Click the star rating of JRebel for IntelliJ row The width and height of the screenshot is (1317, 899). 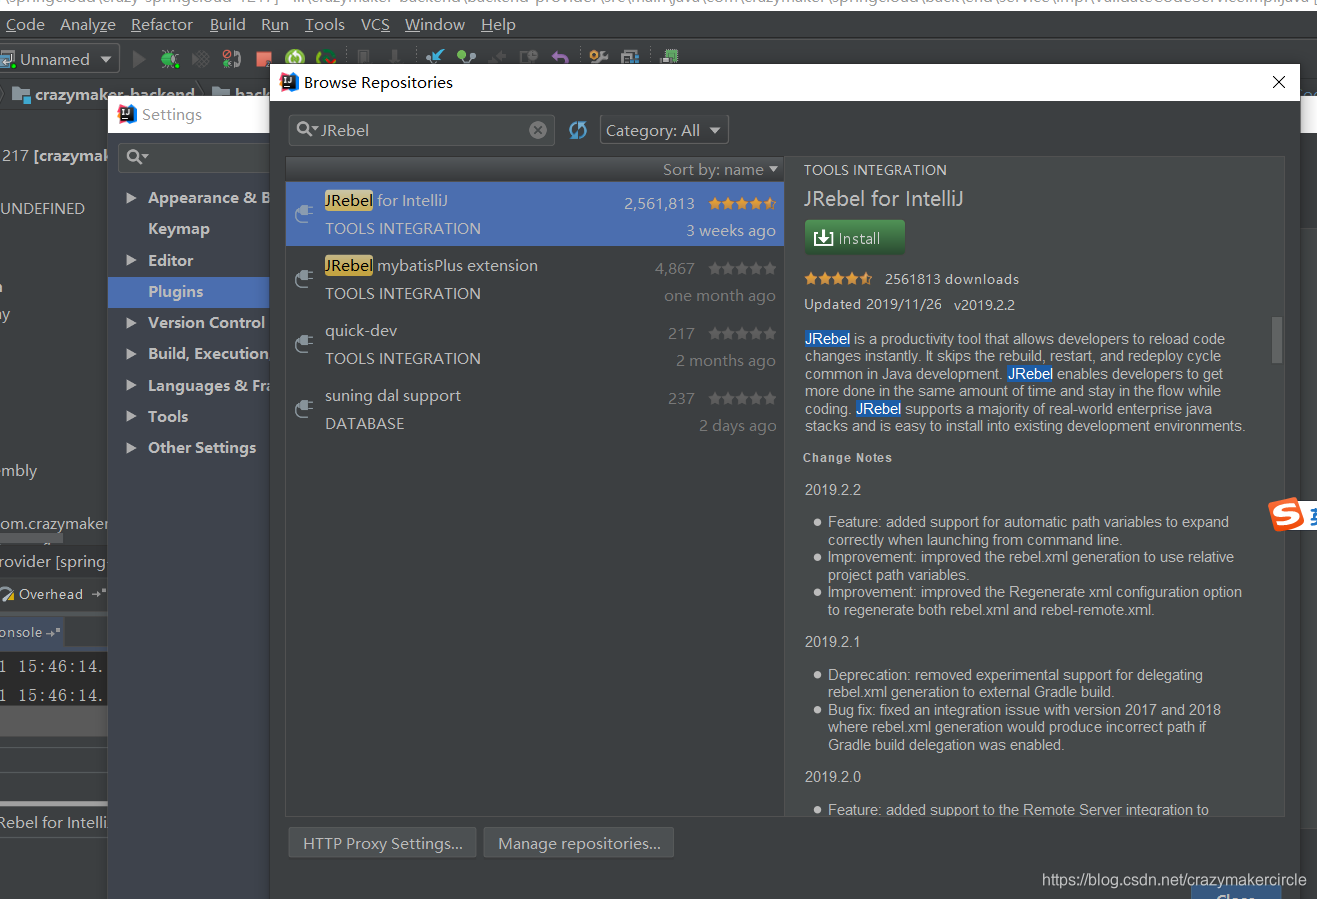742,203
